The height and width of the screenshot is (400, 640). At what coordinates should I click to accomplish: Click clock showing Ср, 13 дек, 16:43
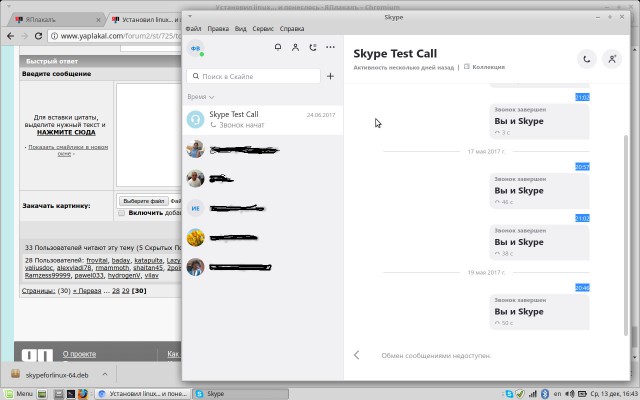point(614,394)
